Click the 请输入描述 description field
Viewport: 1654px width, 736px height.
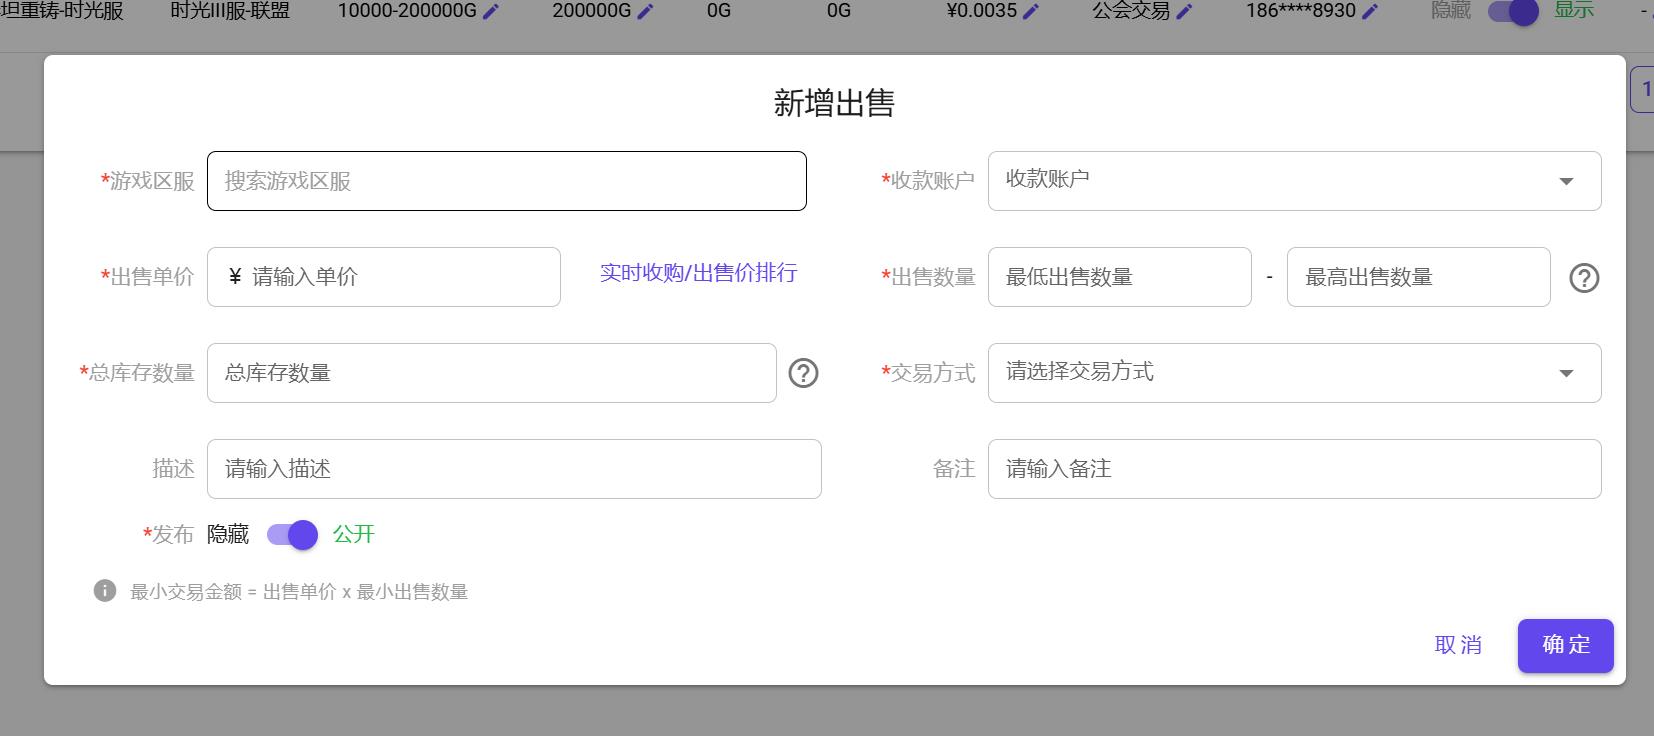(514, 469)
